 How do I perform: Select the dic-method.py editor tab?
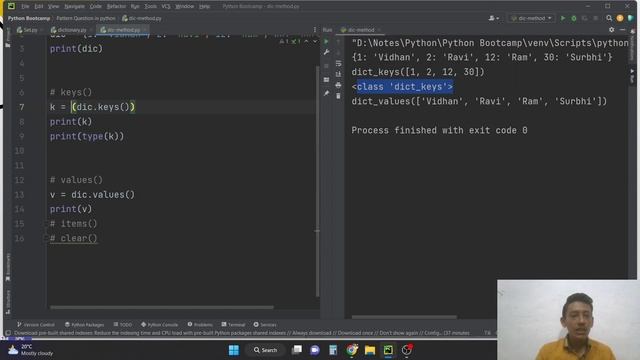(122, 30)
